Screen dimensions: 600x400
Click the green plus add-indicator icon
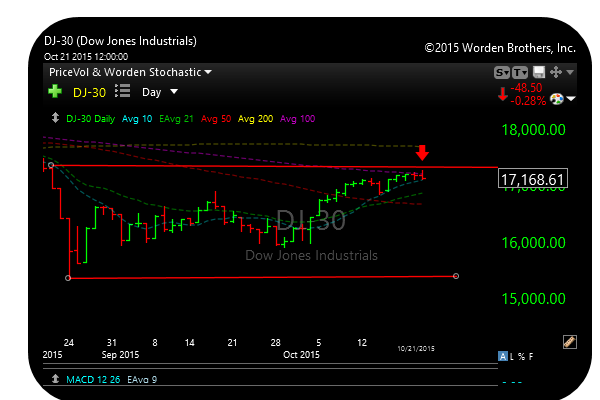tap(55, 91)
